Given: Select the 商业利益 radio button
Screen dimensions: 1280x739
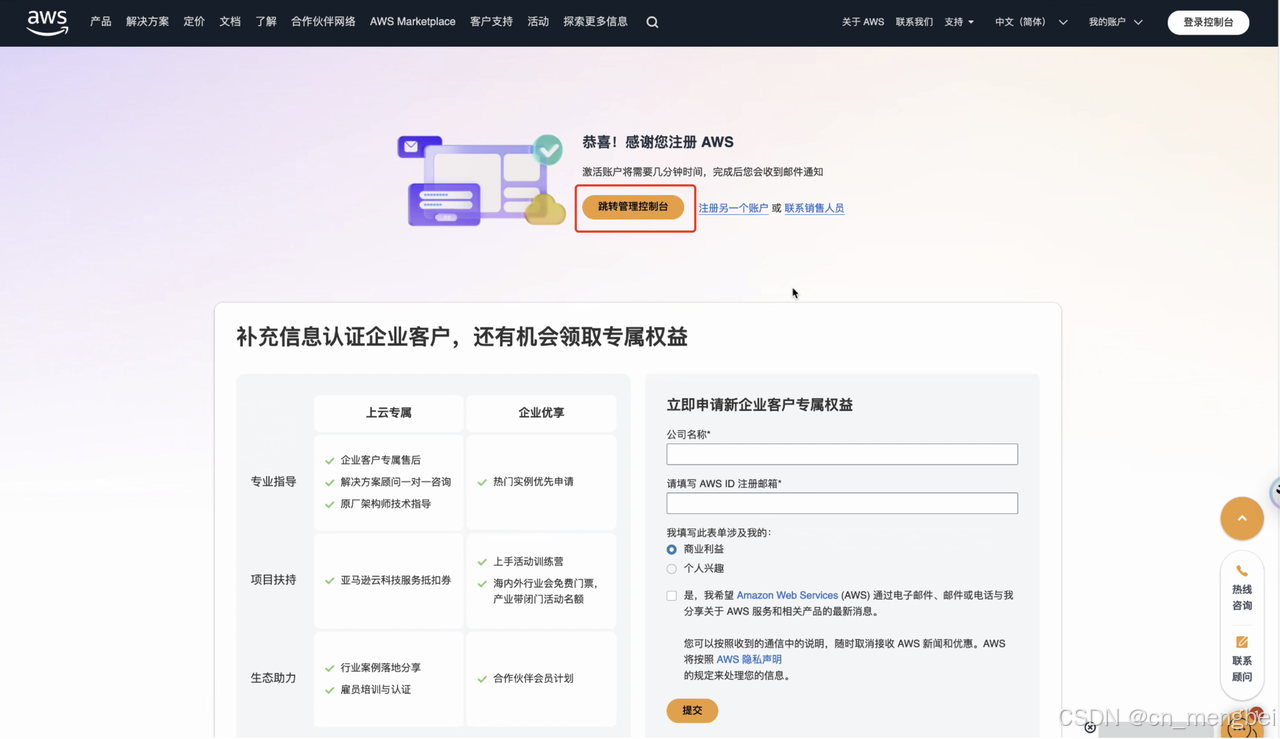Looking at the screenshot, I should (672, 549).
